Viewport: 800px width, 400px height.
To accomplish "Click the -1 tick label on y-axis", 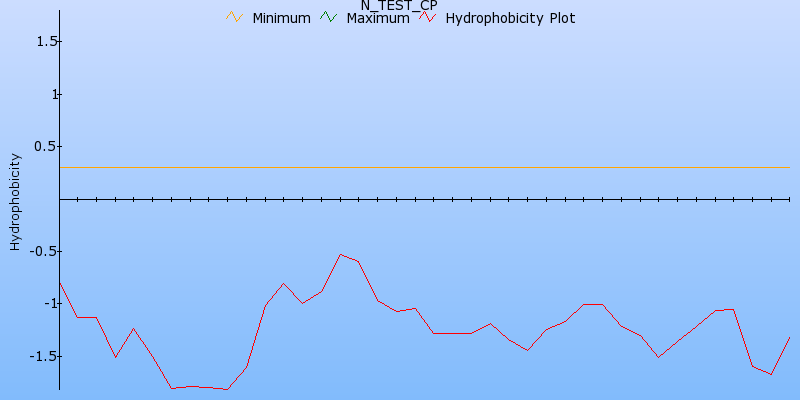I will pyautogui.click(x=50, y=304).
